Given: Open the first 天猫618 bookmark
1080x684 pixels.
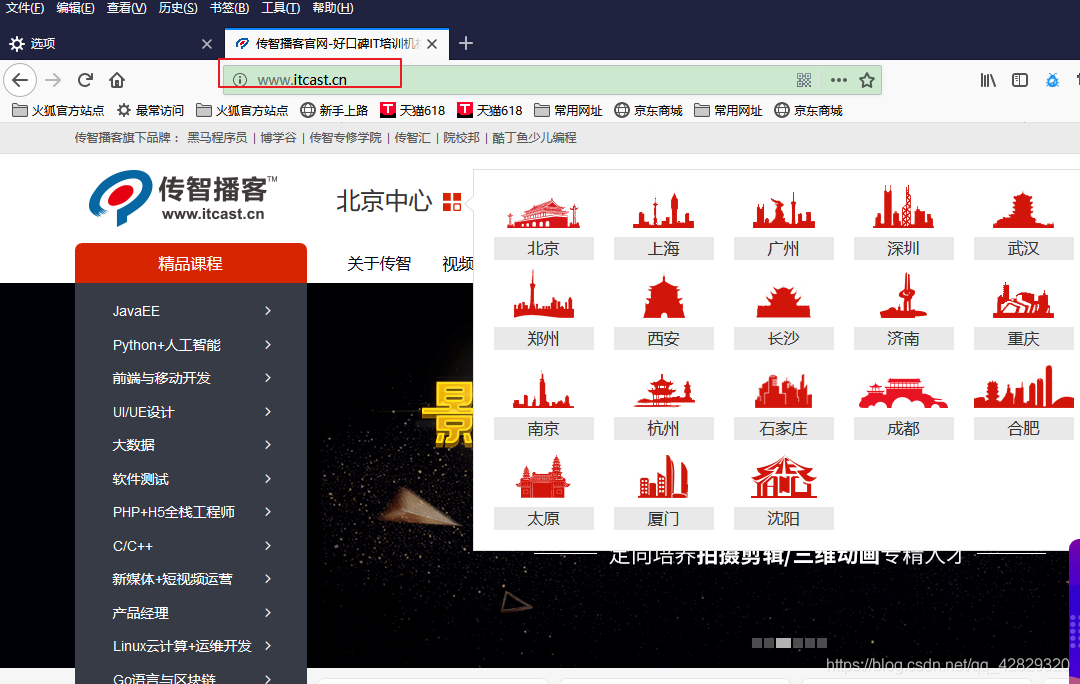Looking at the screenshot, I should click(413, 110).
